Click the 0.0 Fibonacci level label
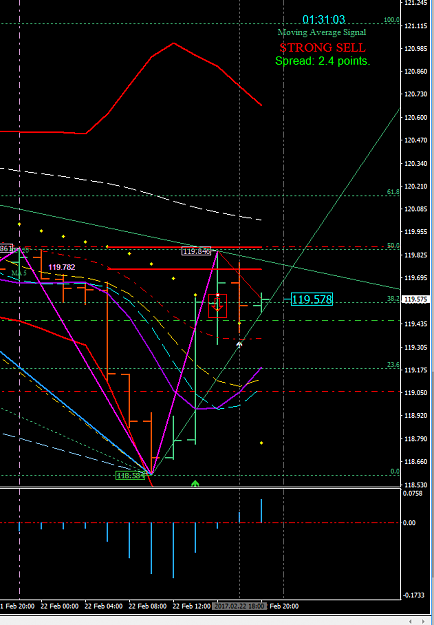The width and height of the screenshot is (434, 625). [x=395, y=472]
